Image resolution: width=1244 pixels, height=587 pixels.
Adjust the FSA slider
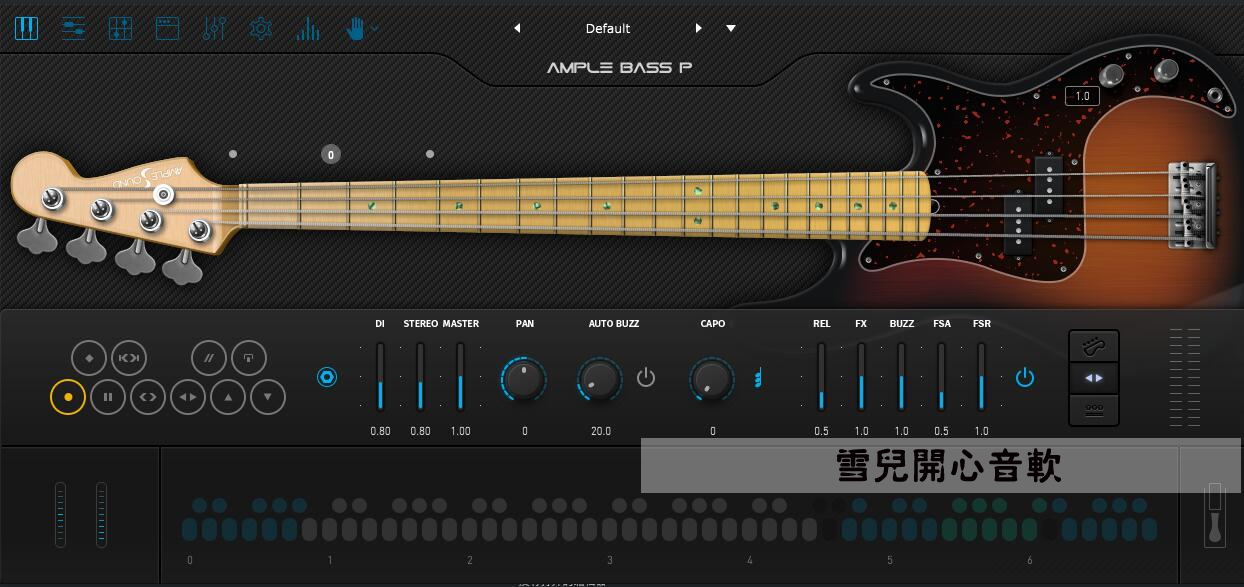coord(941,376)
